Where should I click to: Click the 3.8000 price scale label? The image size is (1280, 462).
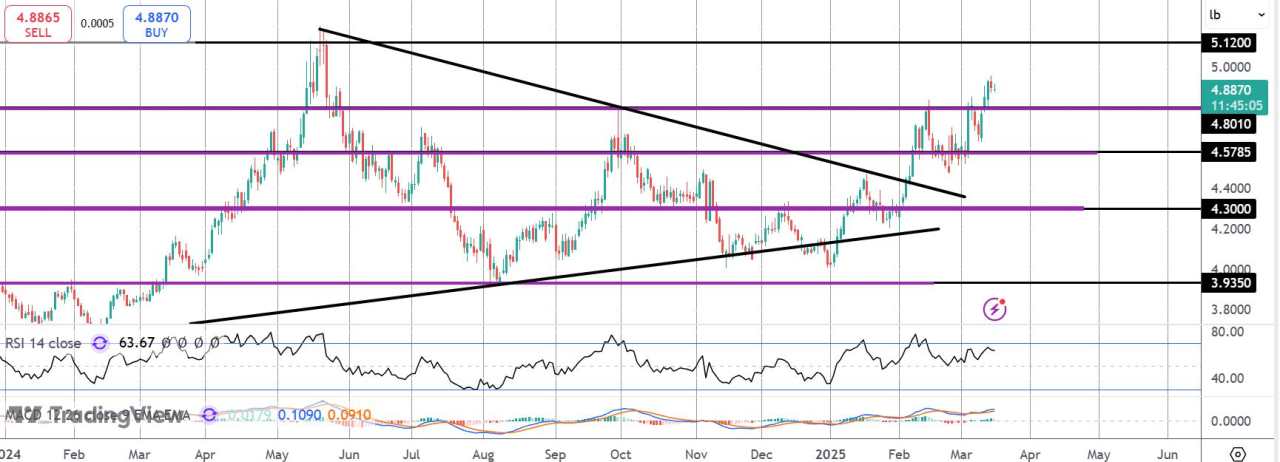click(x=1230, y=310)
